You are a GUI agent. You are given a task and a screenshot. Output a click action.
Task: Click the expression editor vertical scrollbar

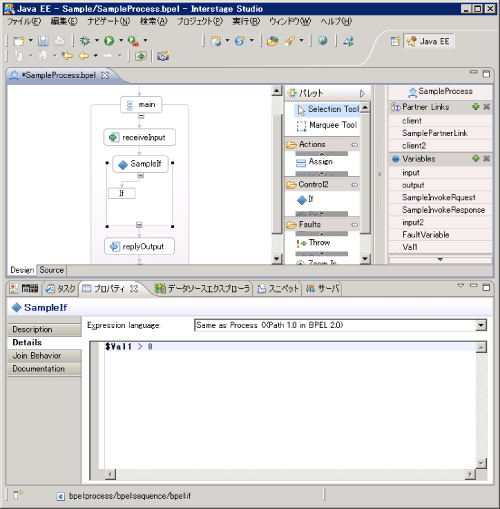click(x=481, y=405)
